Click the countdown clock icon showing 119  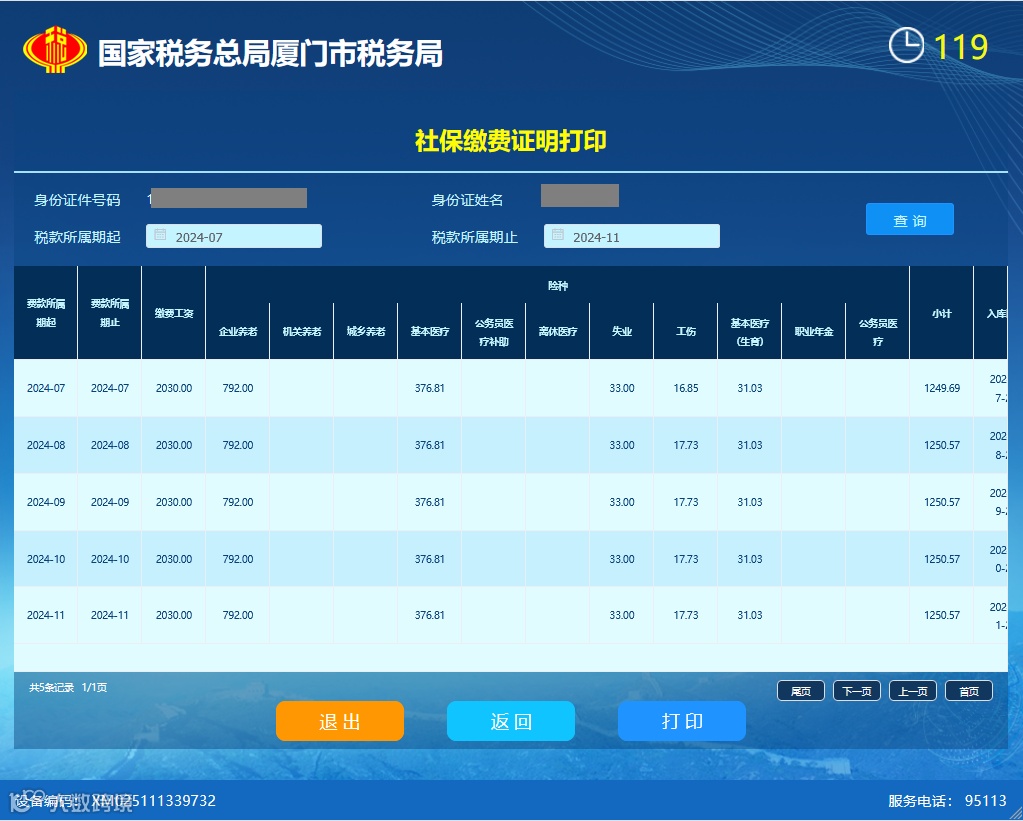tap(905, 46)
